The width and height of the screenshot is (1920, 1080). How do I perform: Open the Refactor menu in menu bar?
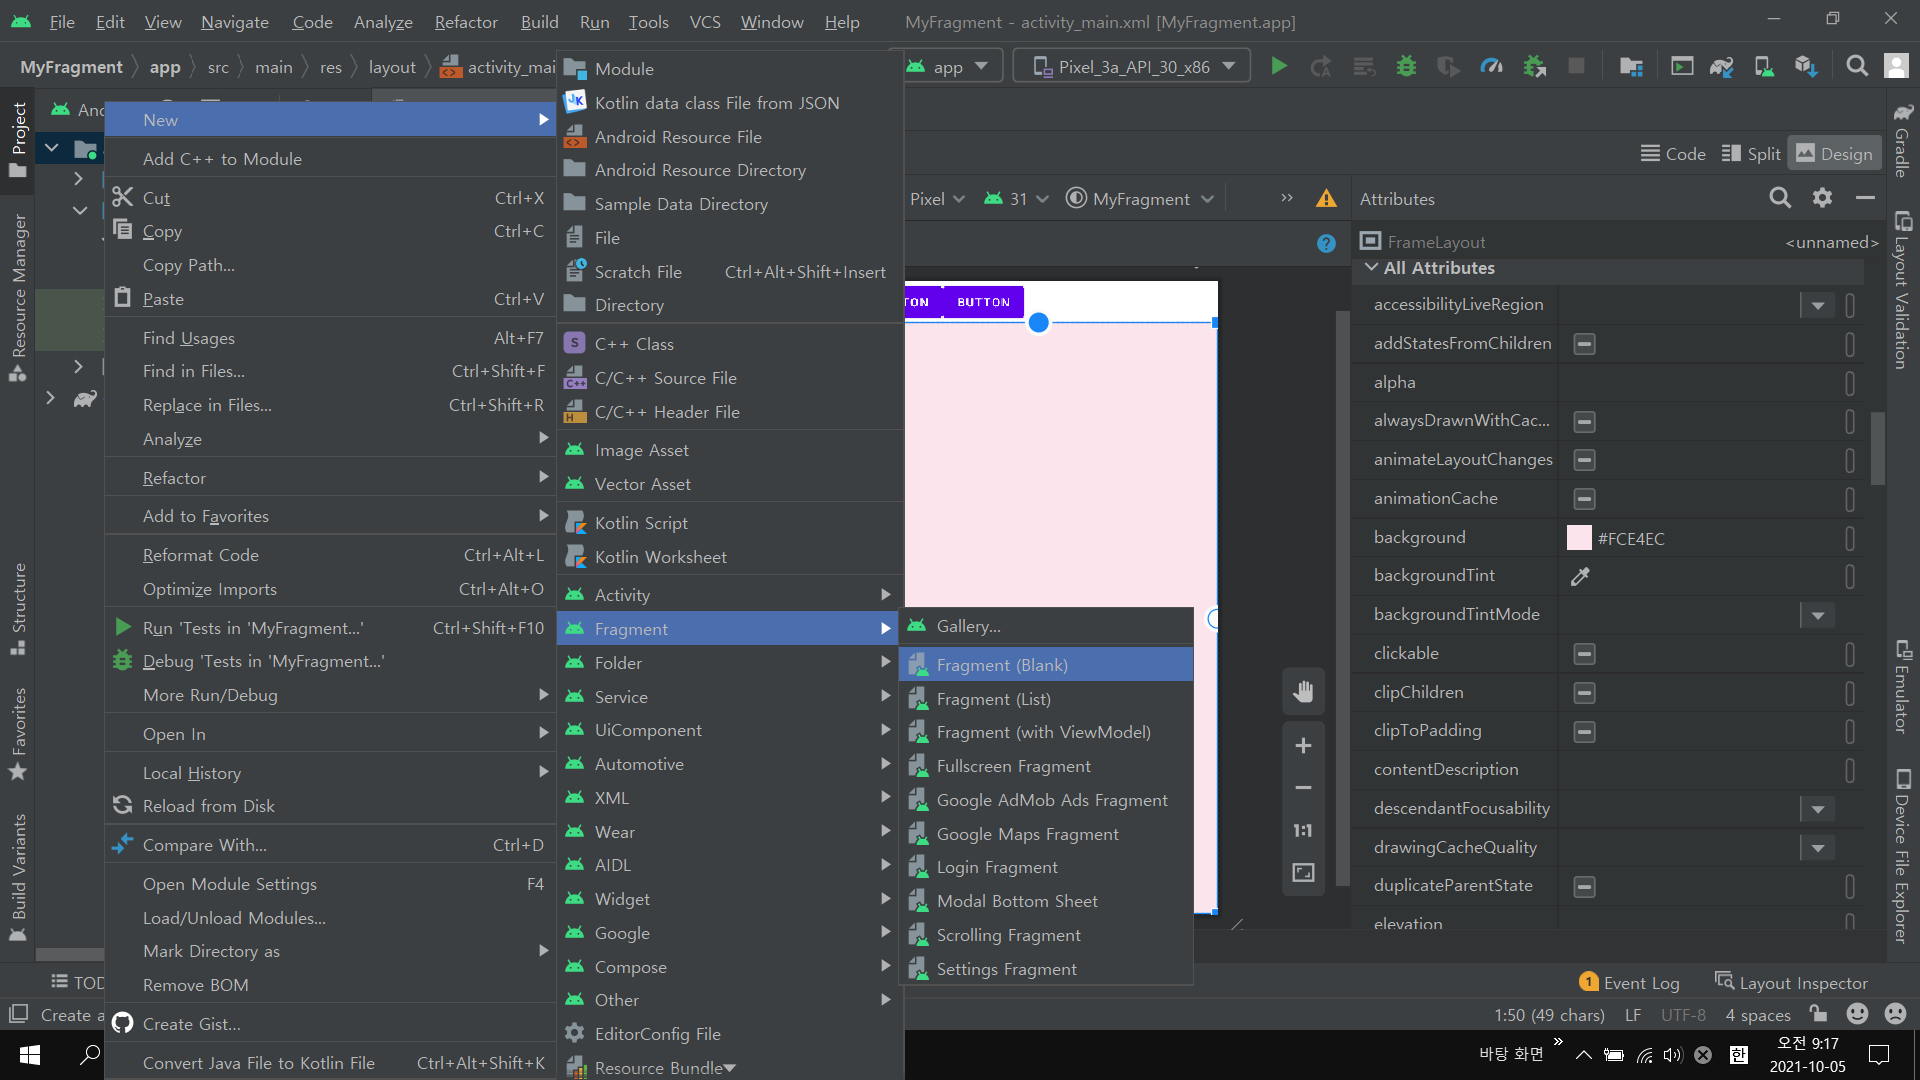click(466, 22)
